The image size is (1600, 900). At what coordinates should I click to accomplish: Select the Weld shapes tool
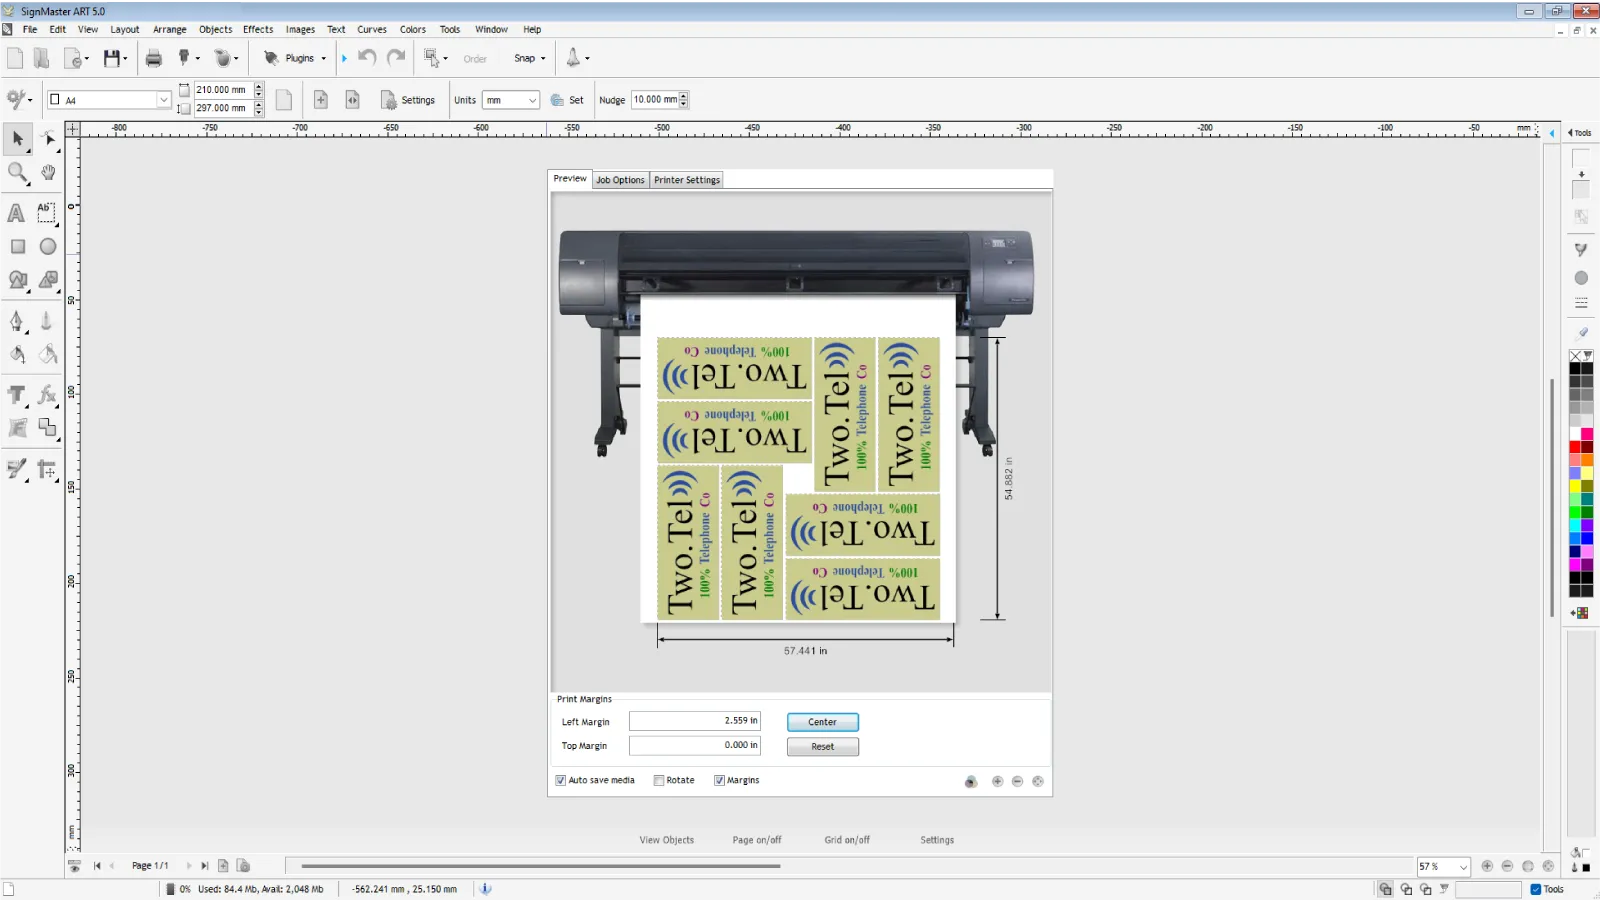pyautogui.click(x=47, y=428)
